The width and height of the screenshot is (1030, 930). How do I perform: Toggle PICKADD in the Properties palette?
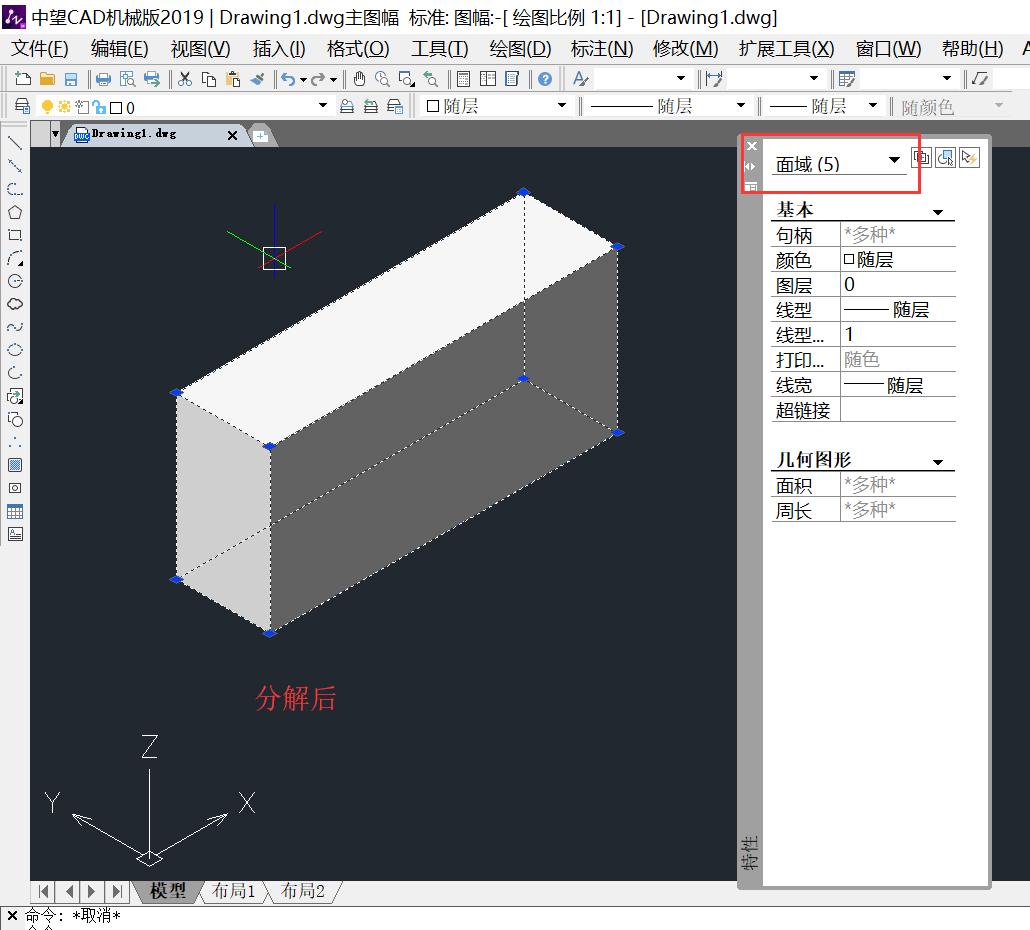click(x=921, y=157)
